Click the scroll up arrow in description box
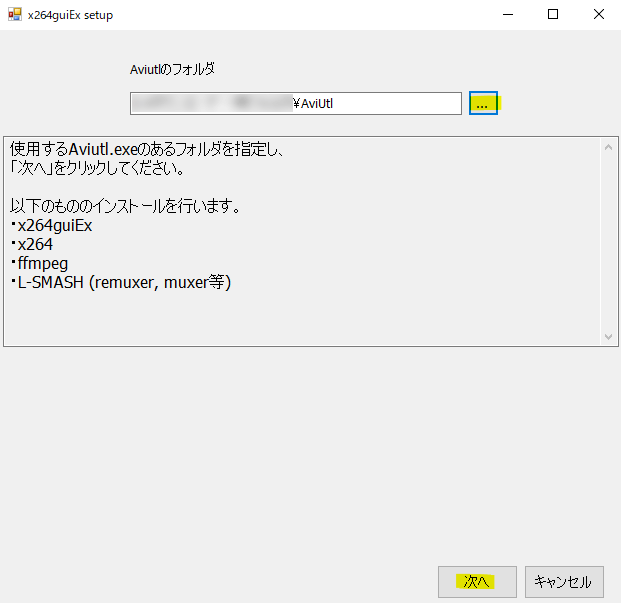This screenshot has width=621, height=603. (x=609, y=147)
